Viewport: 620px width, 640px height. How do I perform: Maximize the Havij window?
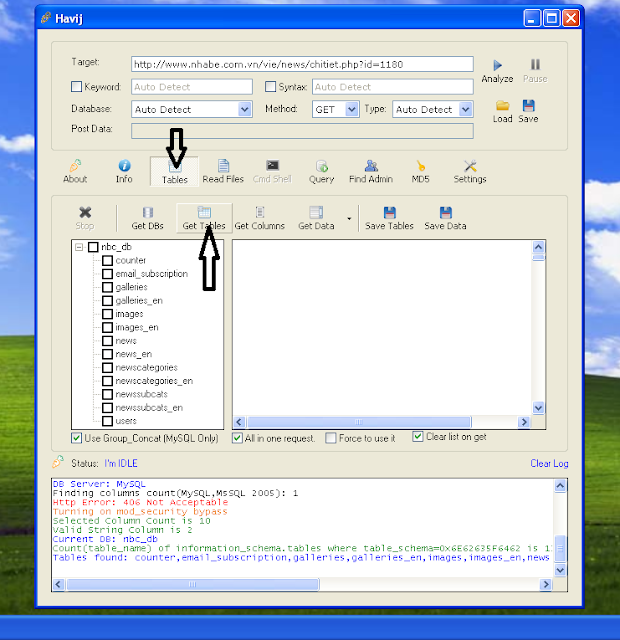[x=551, y=18]
